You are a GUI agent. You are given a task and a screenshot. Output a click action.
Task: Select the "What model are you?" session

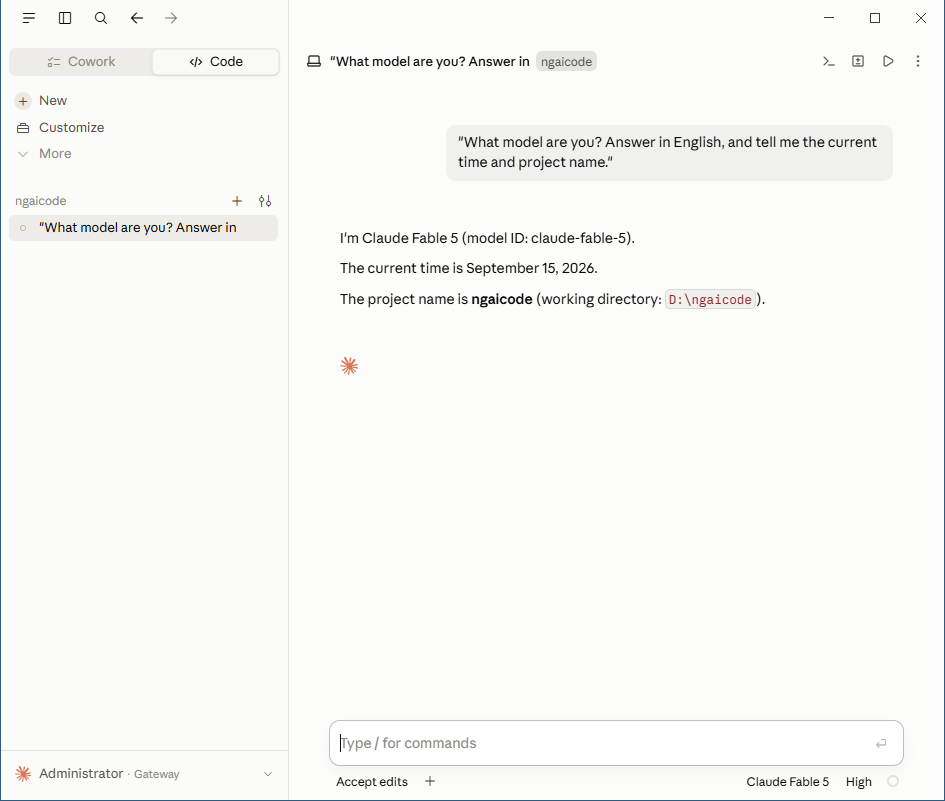click(143, 228)
